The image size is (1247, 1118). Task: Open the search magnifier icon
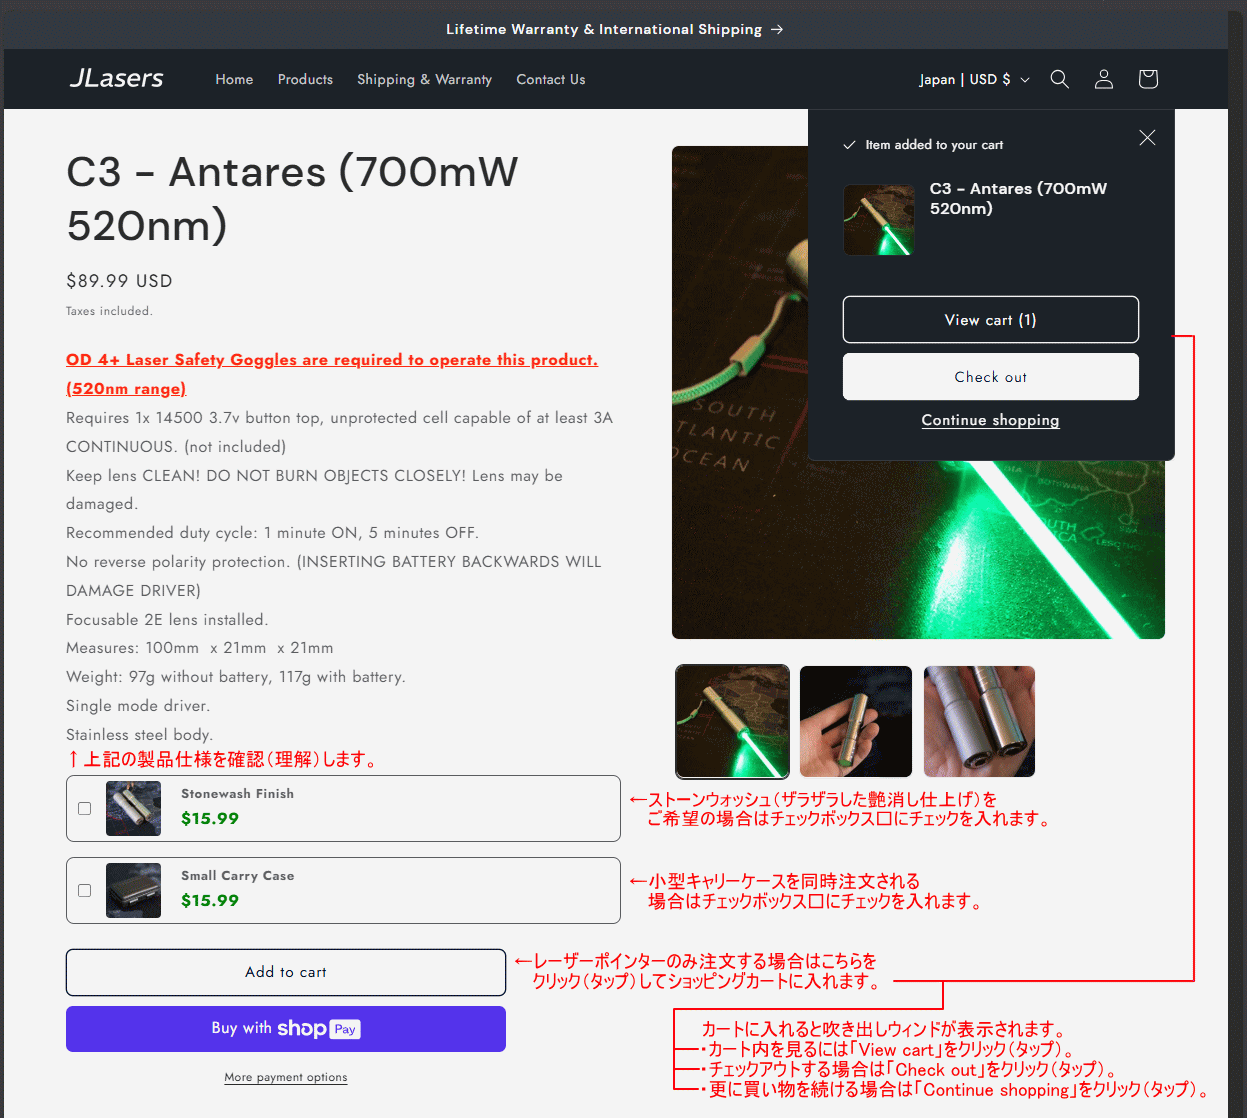[1059, 79]
